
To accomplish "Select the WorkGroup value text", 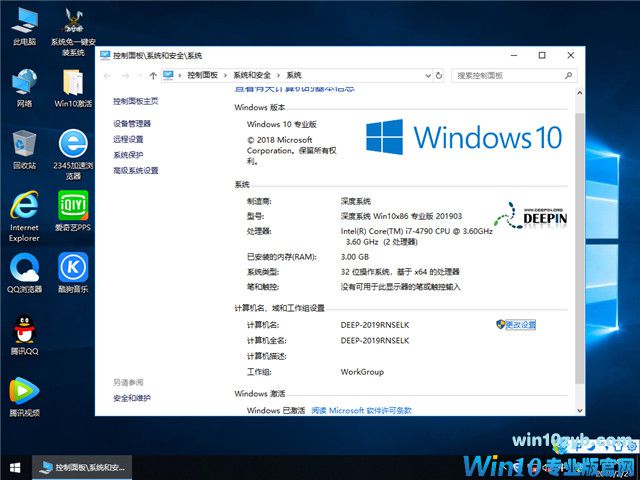I will [x=362, y=372].
